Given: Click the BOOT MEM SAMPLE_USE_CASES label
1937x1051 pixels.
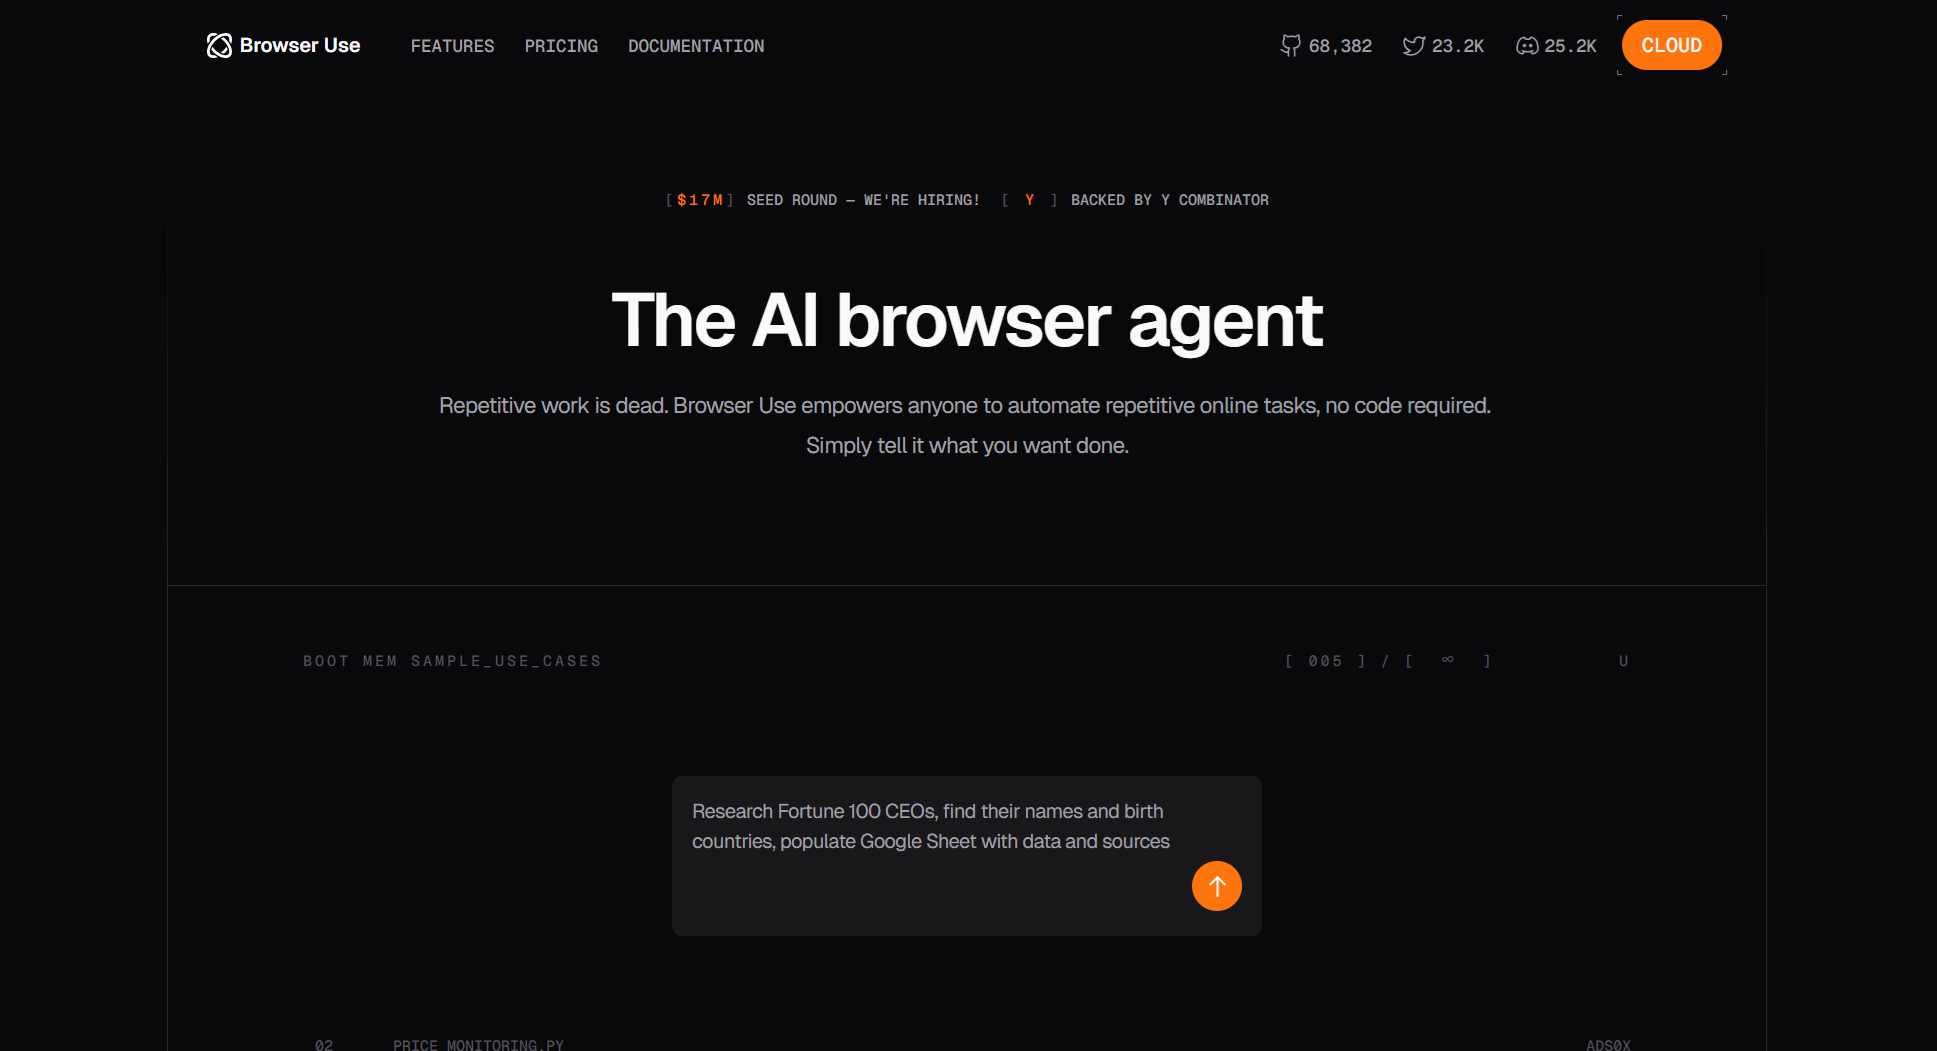Looking at the screenshot, I should [452, 661].
